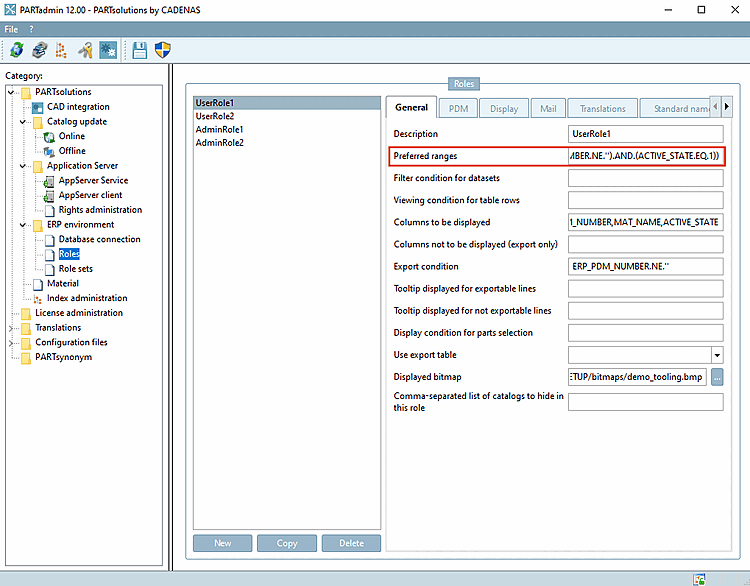Expand the Configuration files tree node
This screenshot has width=750, height=586.
coord(11,343)
